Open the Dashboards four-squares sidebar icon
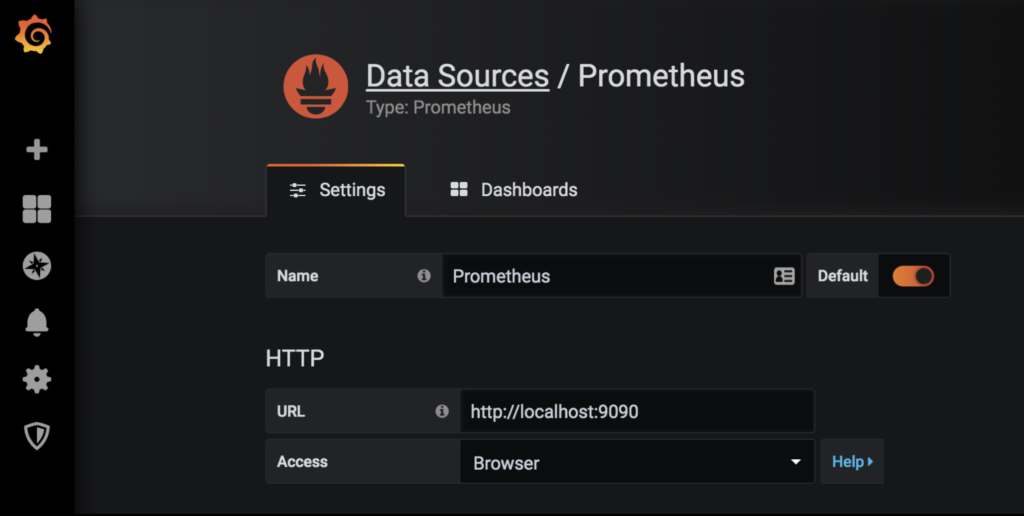The image size is (1024, 516). coord(37,209)
